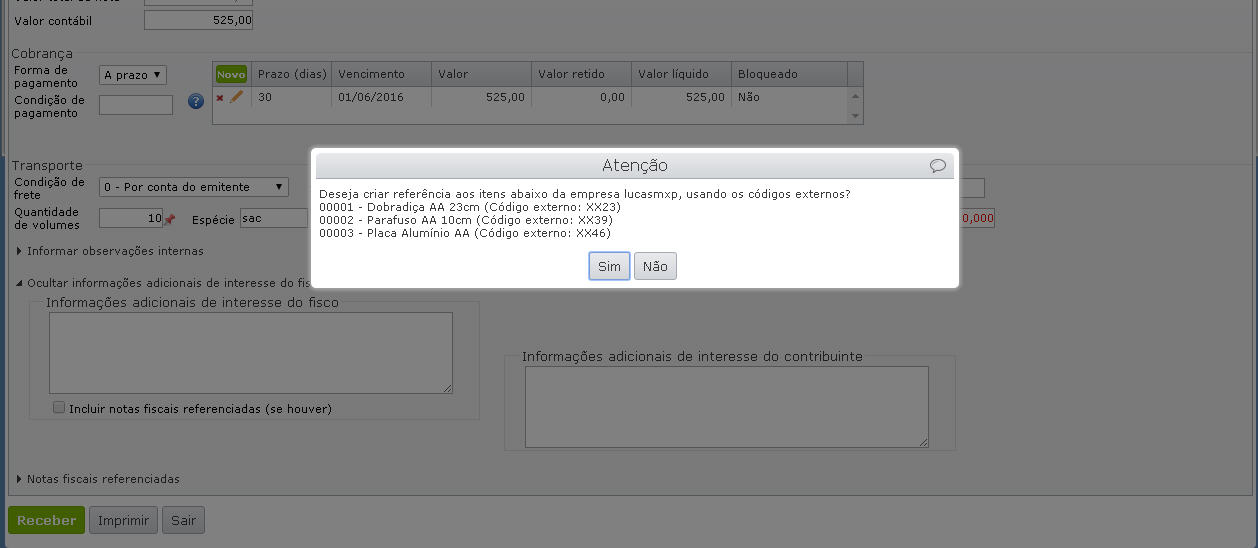Expand Informar observações internas
1258x548 pixels.
pos(110,251)
